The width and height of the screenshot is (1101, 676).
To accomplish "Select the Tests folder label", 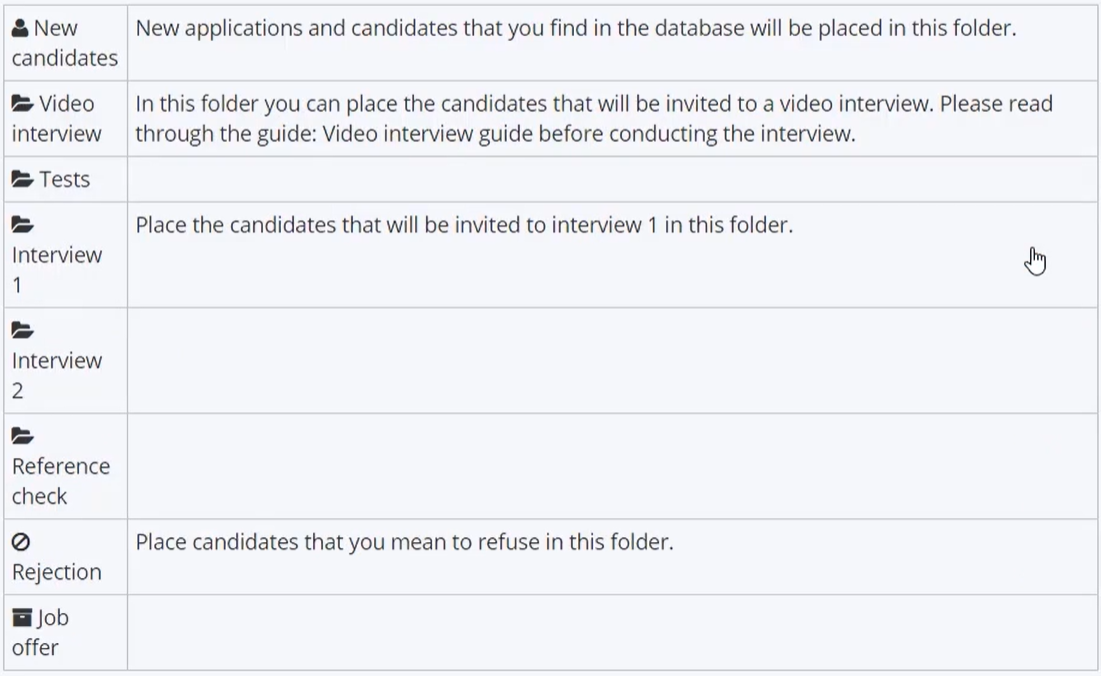I will coord(65,180).
